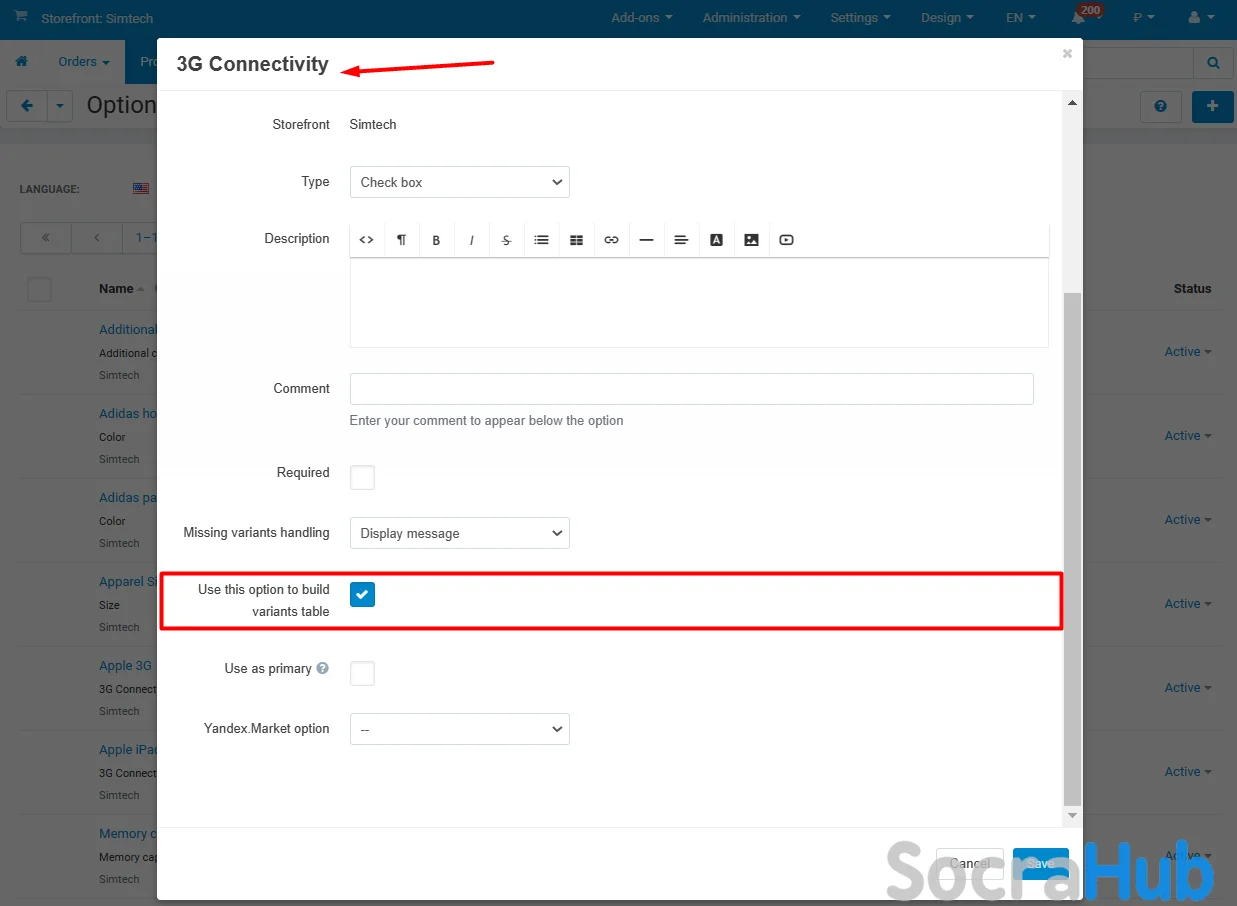Insert a bullet list in description editor
Image resolution: width=1237 pixels, height=906 pixels.
point(541,240)
